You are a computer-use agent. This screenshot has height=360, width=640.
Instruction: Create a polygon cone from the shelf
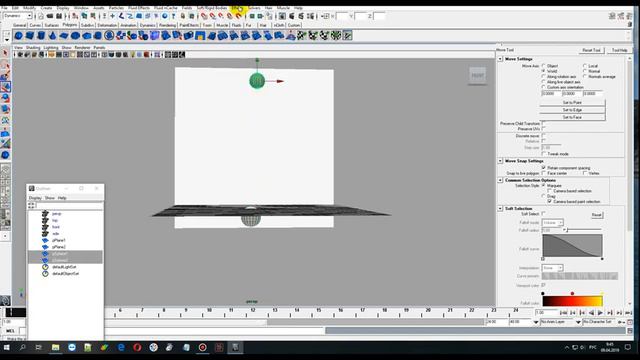coord(52,36)
